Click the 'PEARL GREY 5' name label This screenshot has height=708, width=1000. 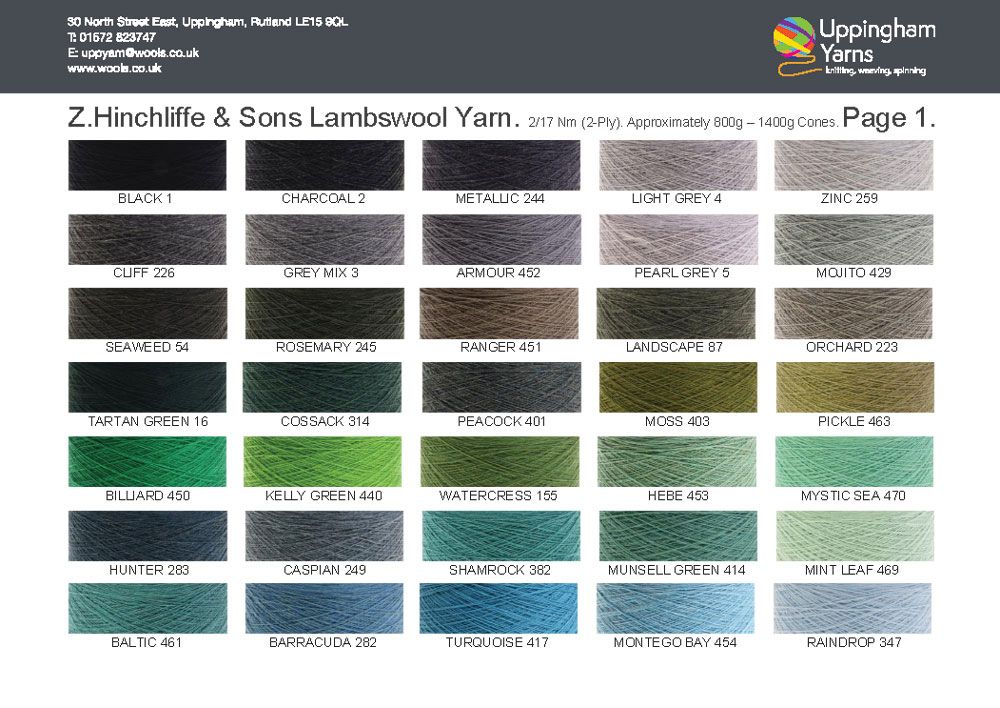click(682, 273)
